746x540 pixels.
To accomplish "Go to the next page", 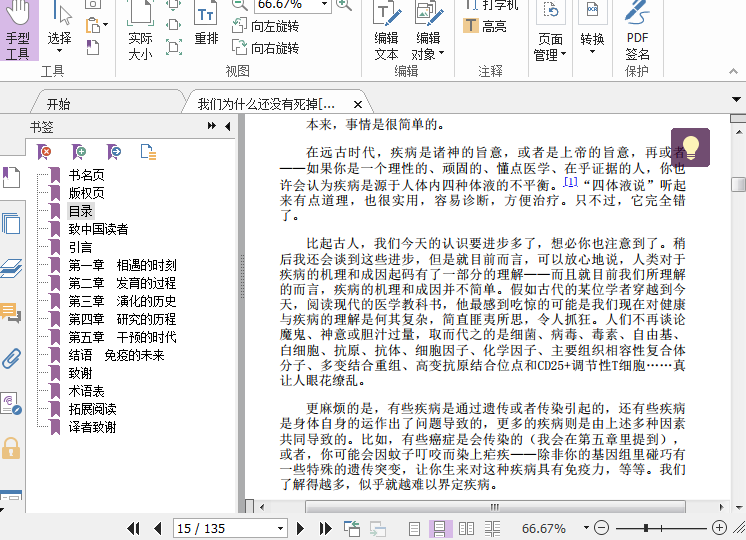I will 300,528.
